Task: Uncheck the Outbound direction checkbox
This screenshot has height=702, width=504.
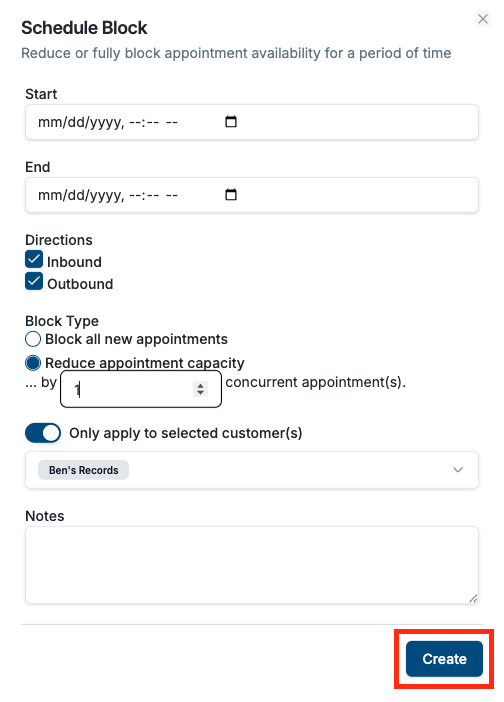Action: click(x=34, y=282)
